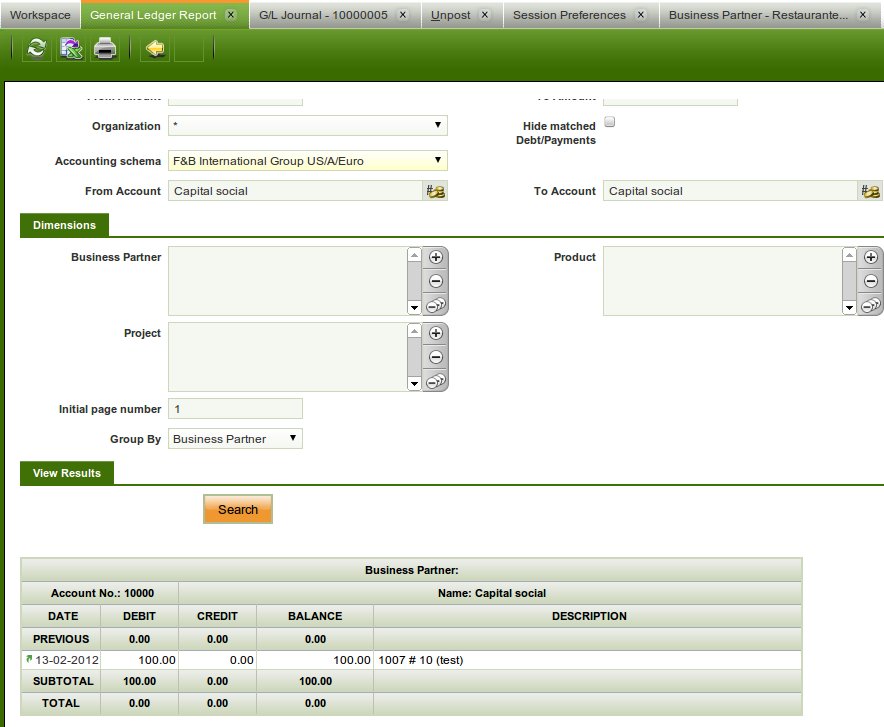Click the Initial page number field

[235, 409]
